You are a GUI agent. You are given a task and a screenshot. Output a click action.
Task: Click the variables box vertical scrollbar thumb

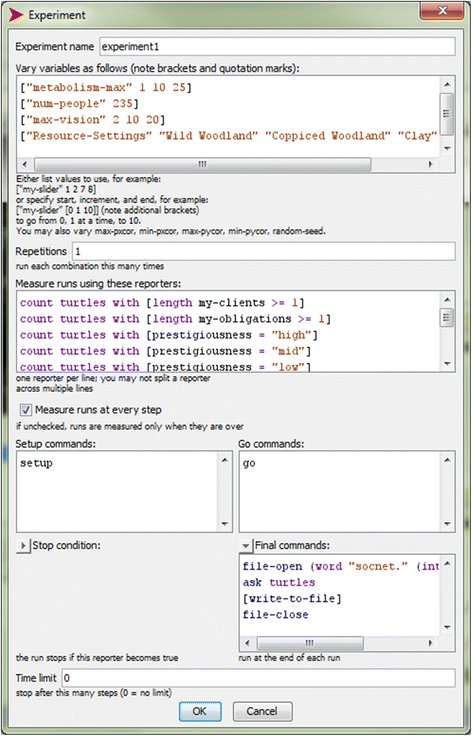(x=447, y=113)
